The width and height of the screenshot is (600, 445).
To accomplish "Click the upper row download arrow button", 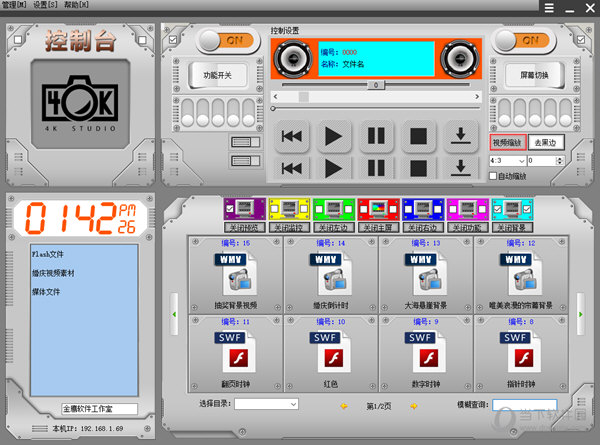I will 461,136.
